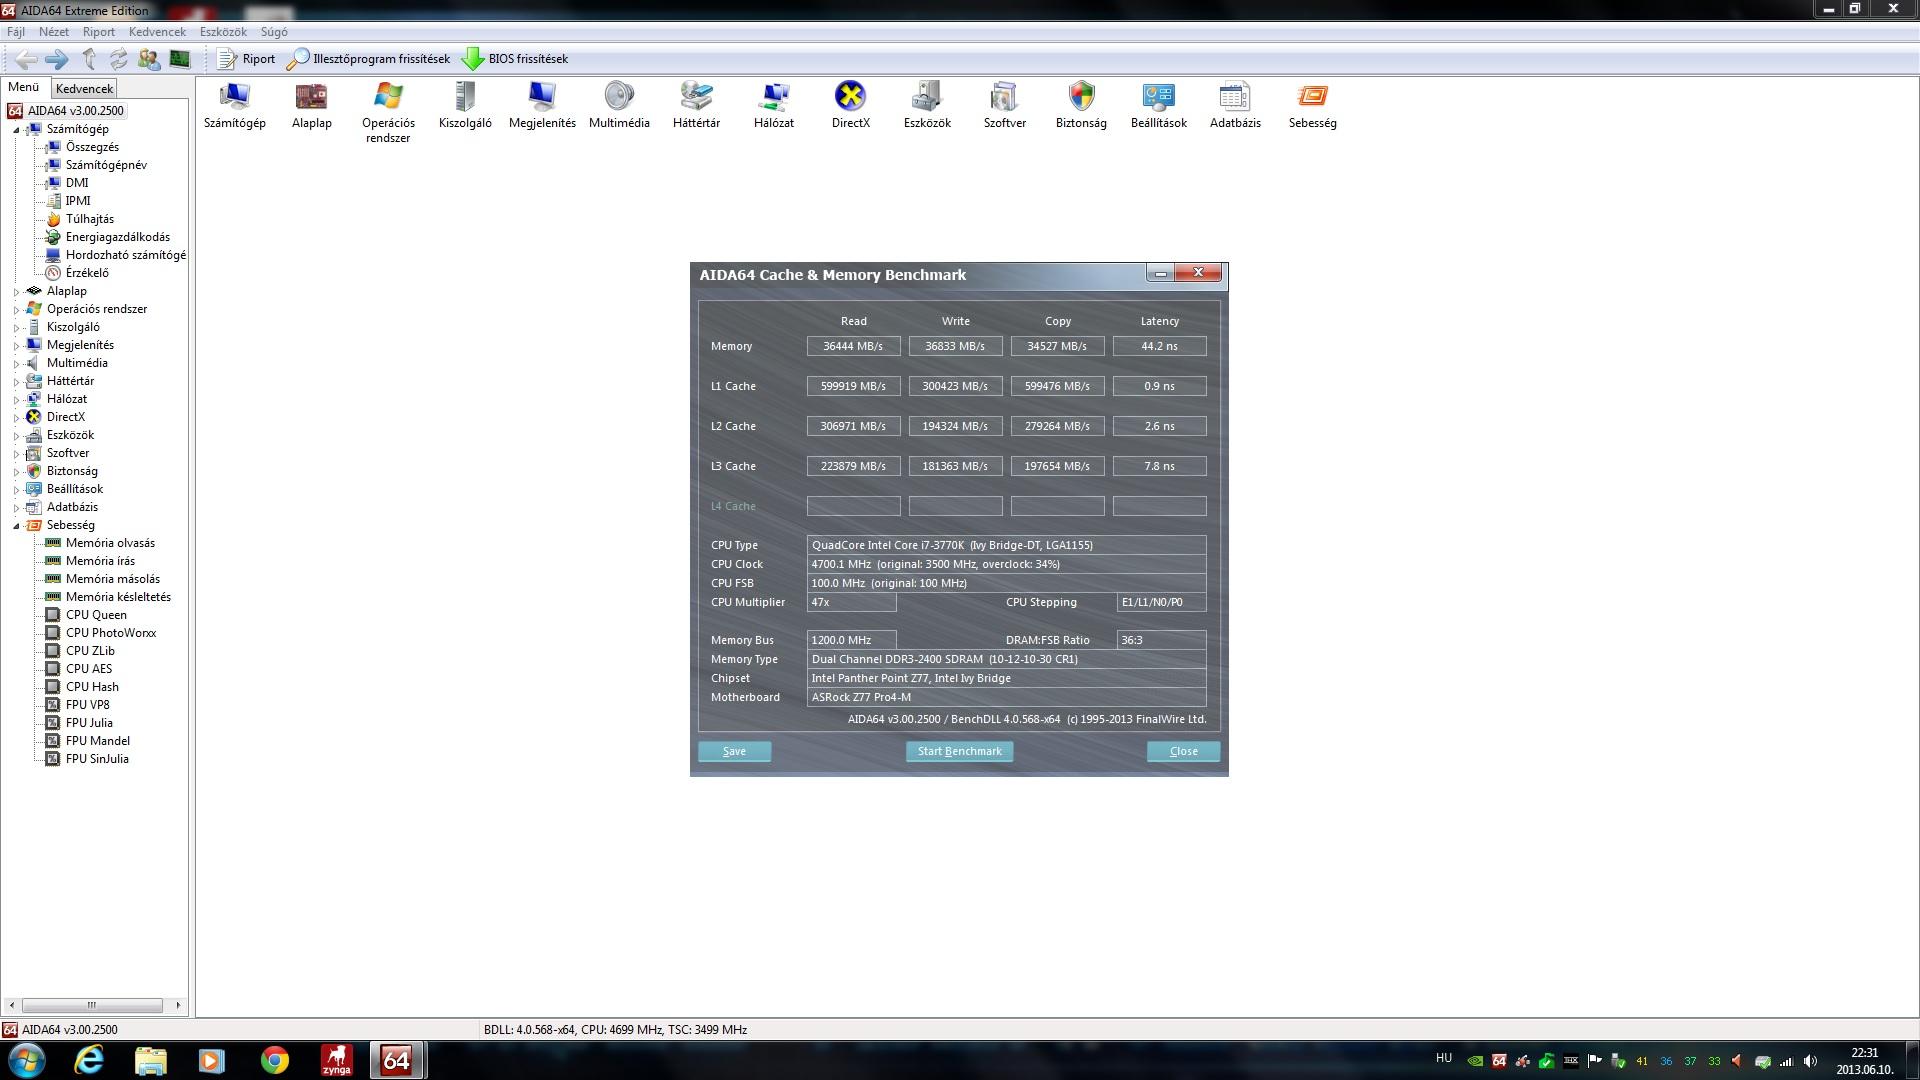The height and width of the screenshot is (1080, 1920).
Task: Expand the Operációs rendszer tree node
Action: (x=16, y=309)
